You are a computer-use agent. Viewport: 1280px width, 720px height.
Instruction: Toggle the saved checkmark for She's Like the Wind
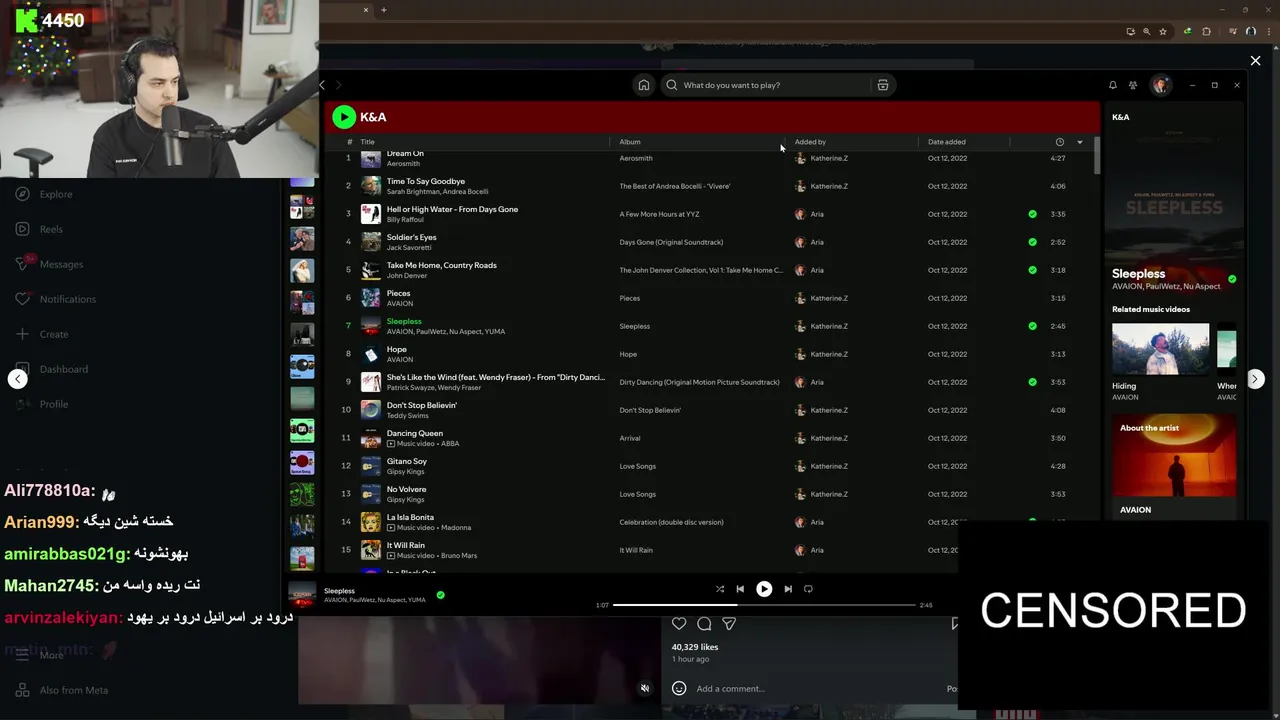(x=1033, y=382)
